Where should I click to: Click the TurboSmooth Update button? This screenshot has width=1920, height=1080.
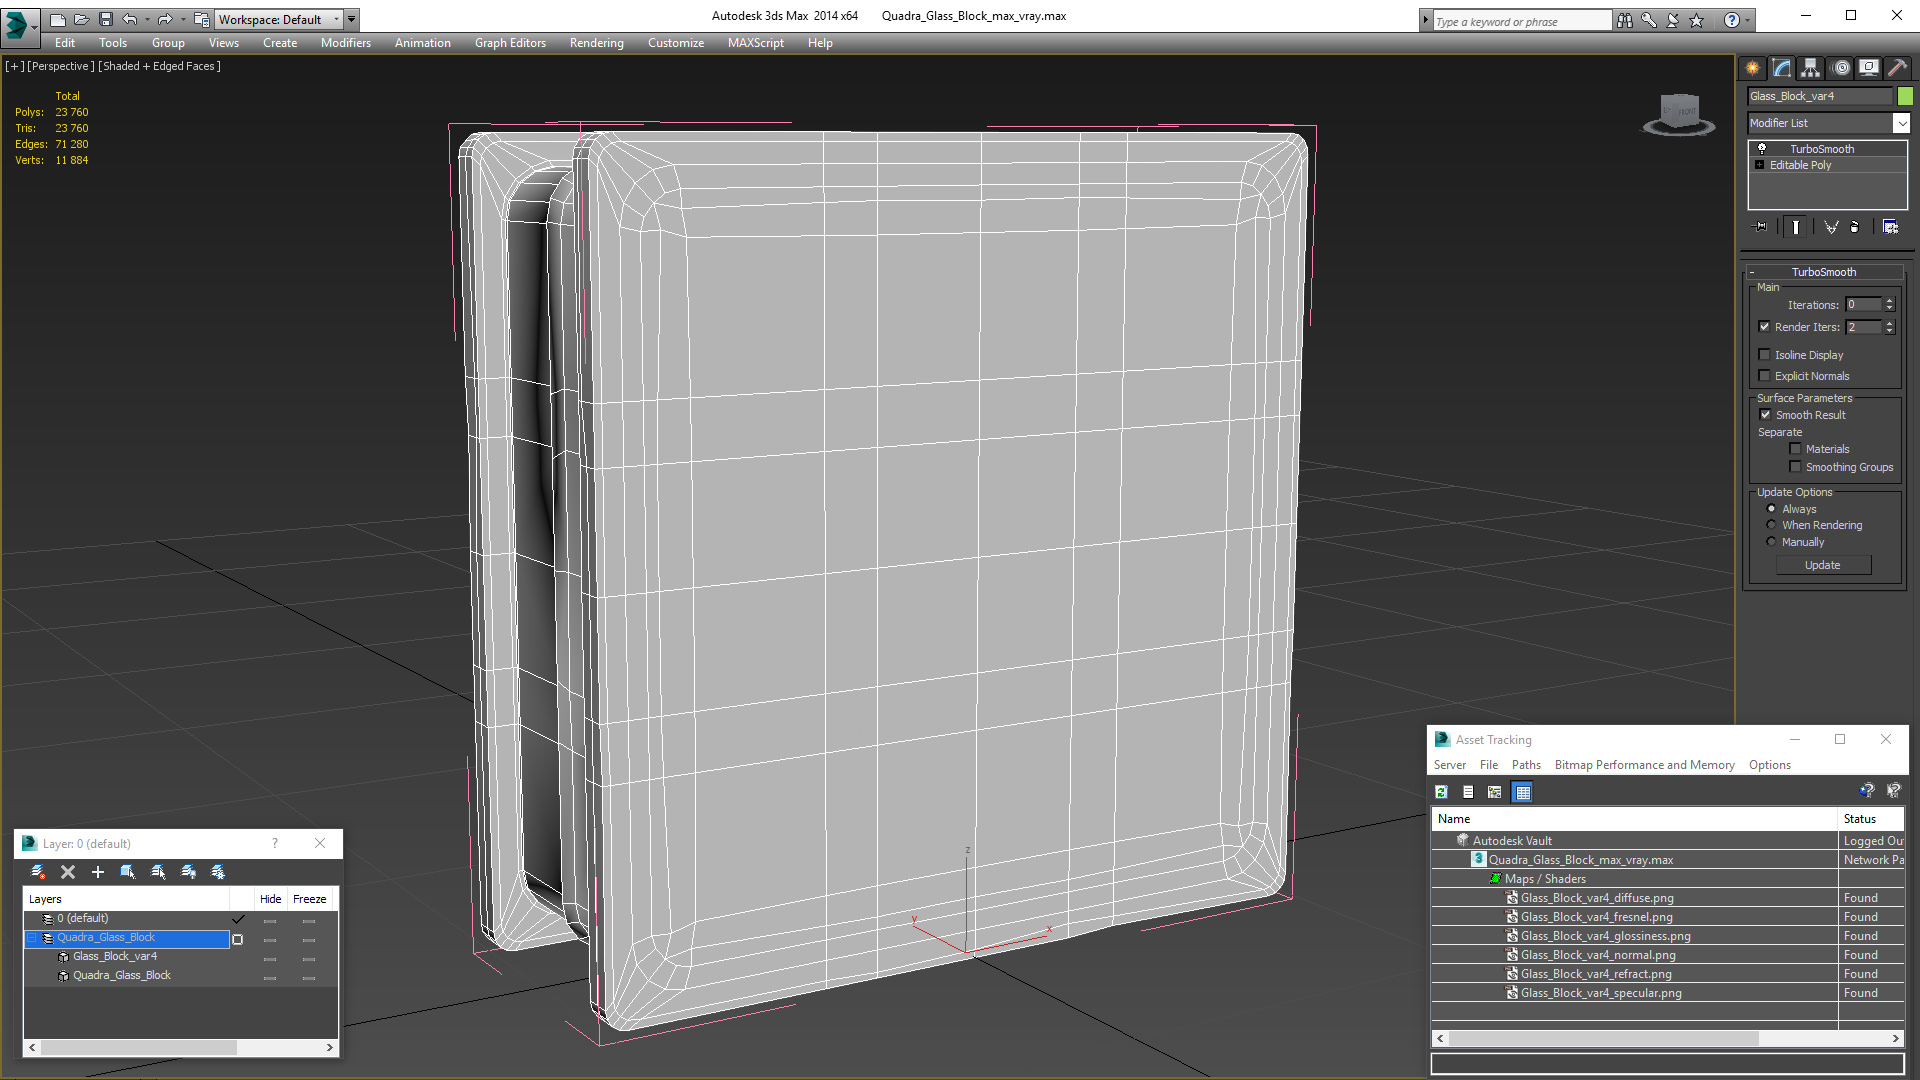(1822, 565)
